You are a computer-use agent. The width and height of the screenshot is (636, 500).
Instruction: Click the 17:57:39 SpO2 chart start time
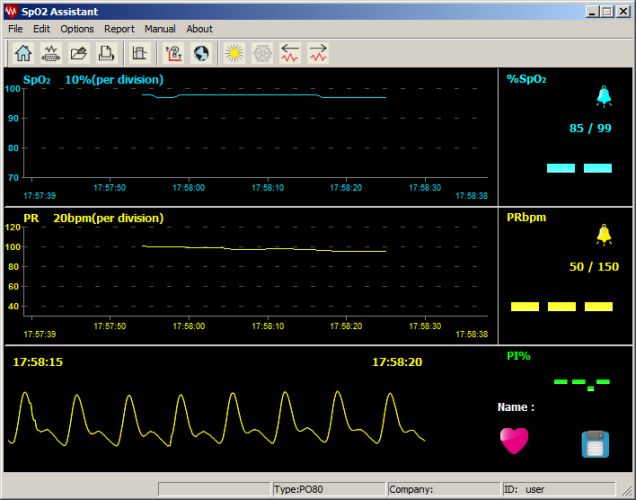click(x=40, y=196)
